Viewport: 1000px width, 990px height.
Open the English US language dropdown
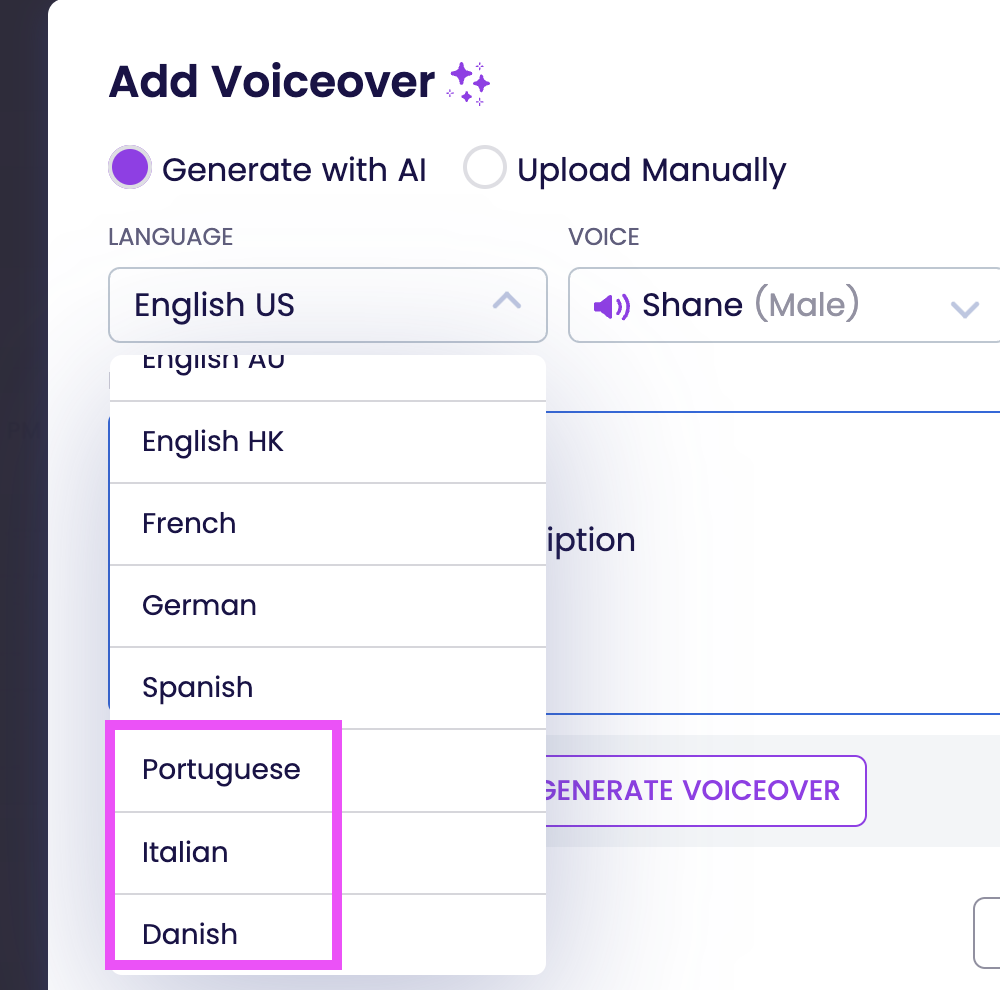coord(328,305)
